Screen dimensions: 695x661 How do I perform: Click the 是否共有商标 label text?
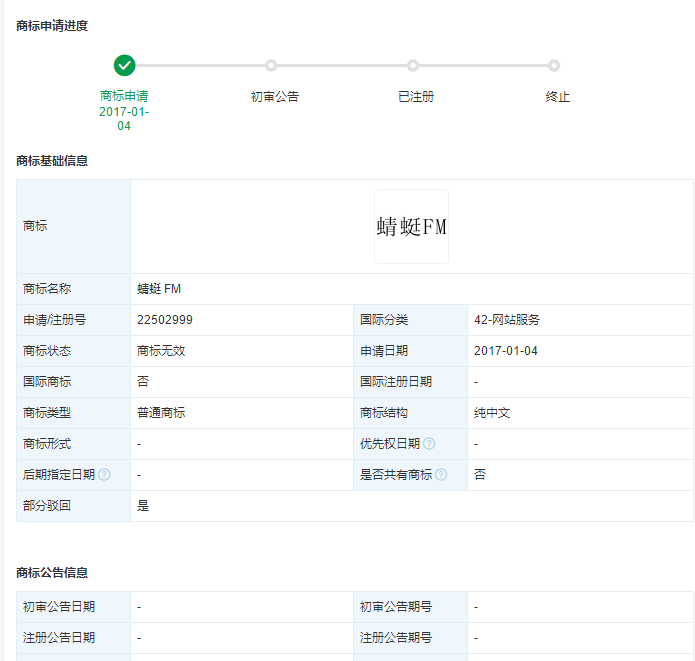click(x=396, y=475)
